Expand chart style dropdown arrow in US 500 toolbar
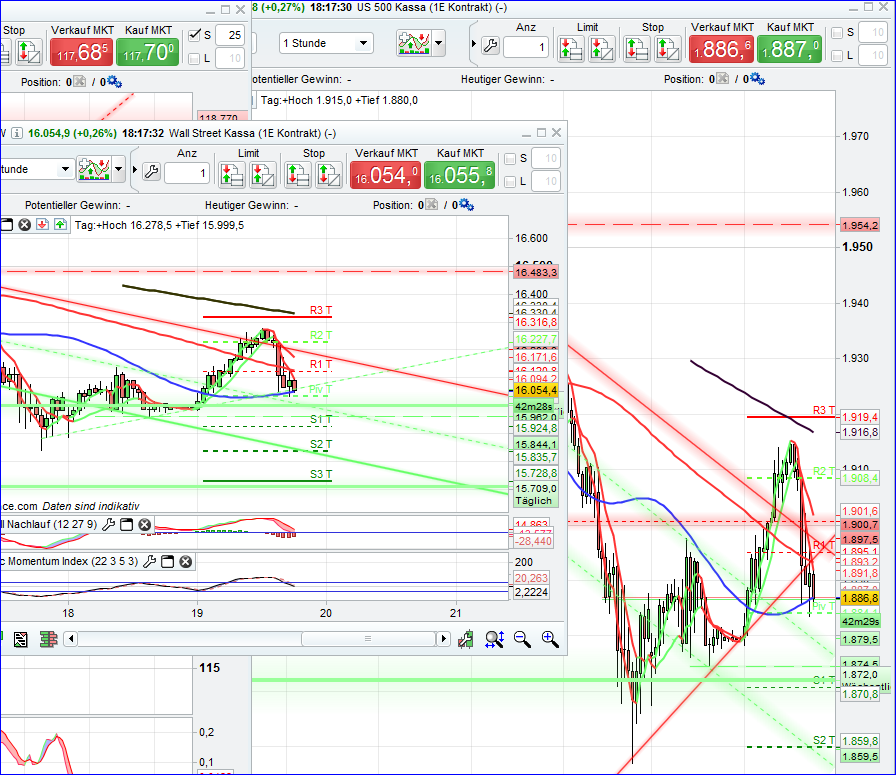The height and width of the screenshot is (775, 896). (x=438, y=43)
